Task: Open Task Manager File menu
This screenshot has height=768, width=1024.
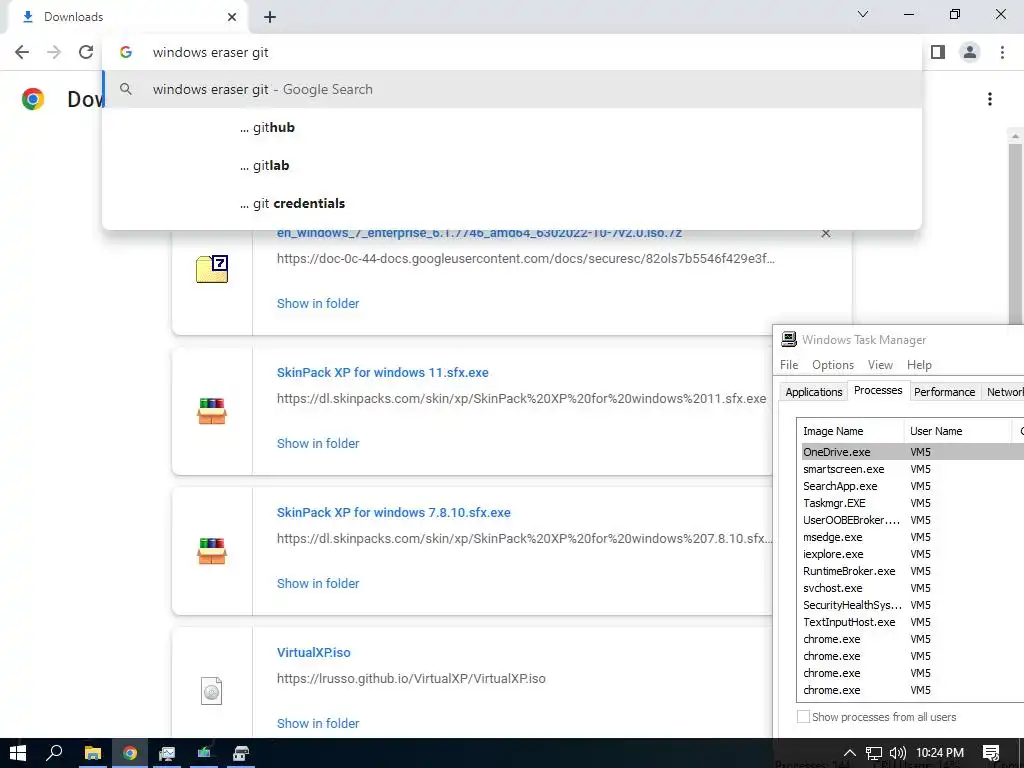Action: click(789, 365)
